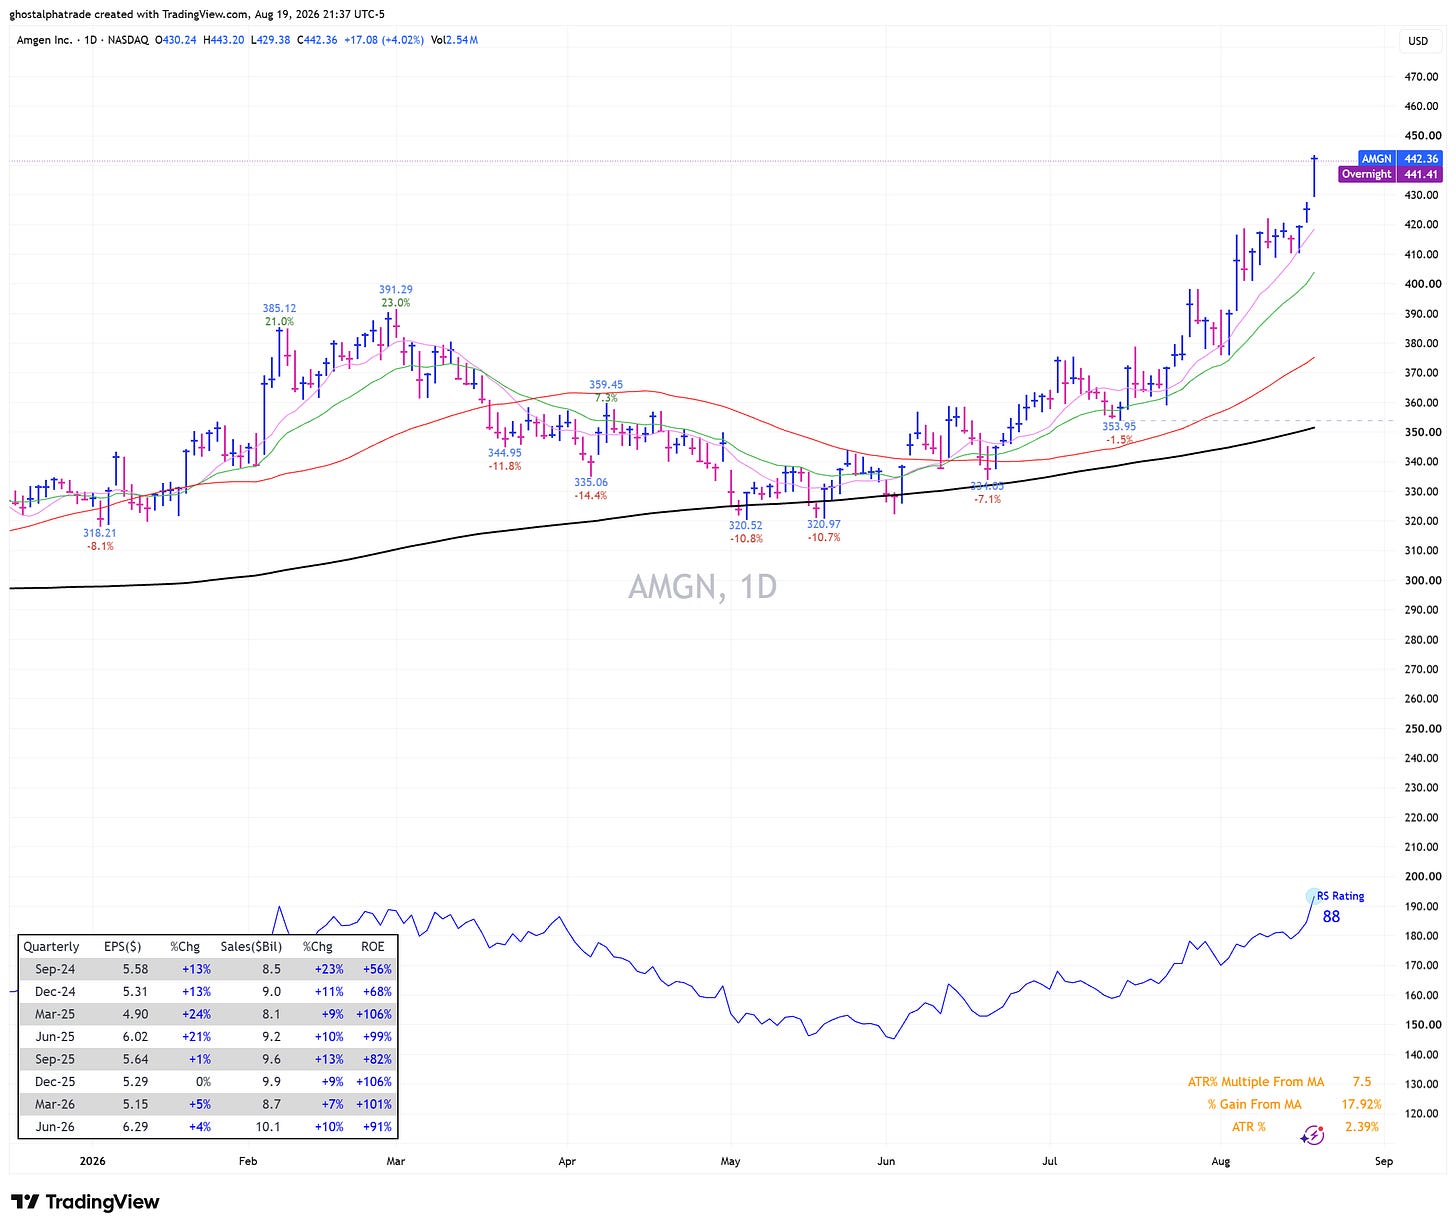Image resolution: width=1456 pixels, height=1230 pixels.
Task: Click the 2026 label on the time axis
Action: [91, 1161]
